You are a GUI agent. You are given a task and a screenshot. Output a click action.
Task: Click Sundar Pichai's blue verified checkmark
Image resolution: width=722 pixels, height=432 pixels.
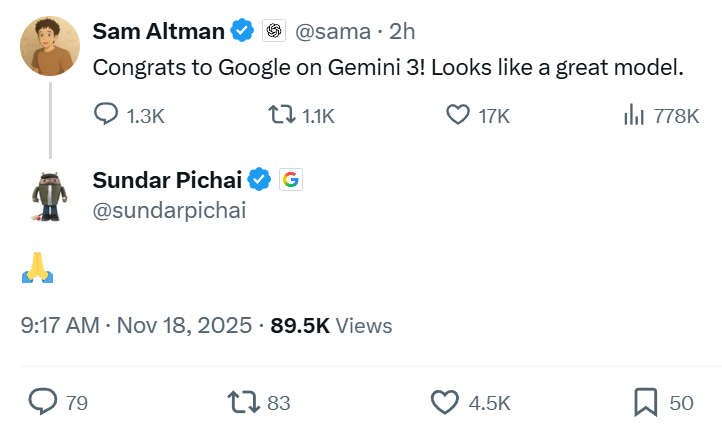coord(260,180)
